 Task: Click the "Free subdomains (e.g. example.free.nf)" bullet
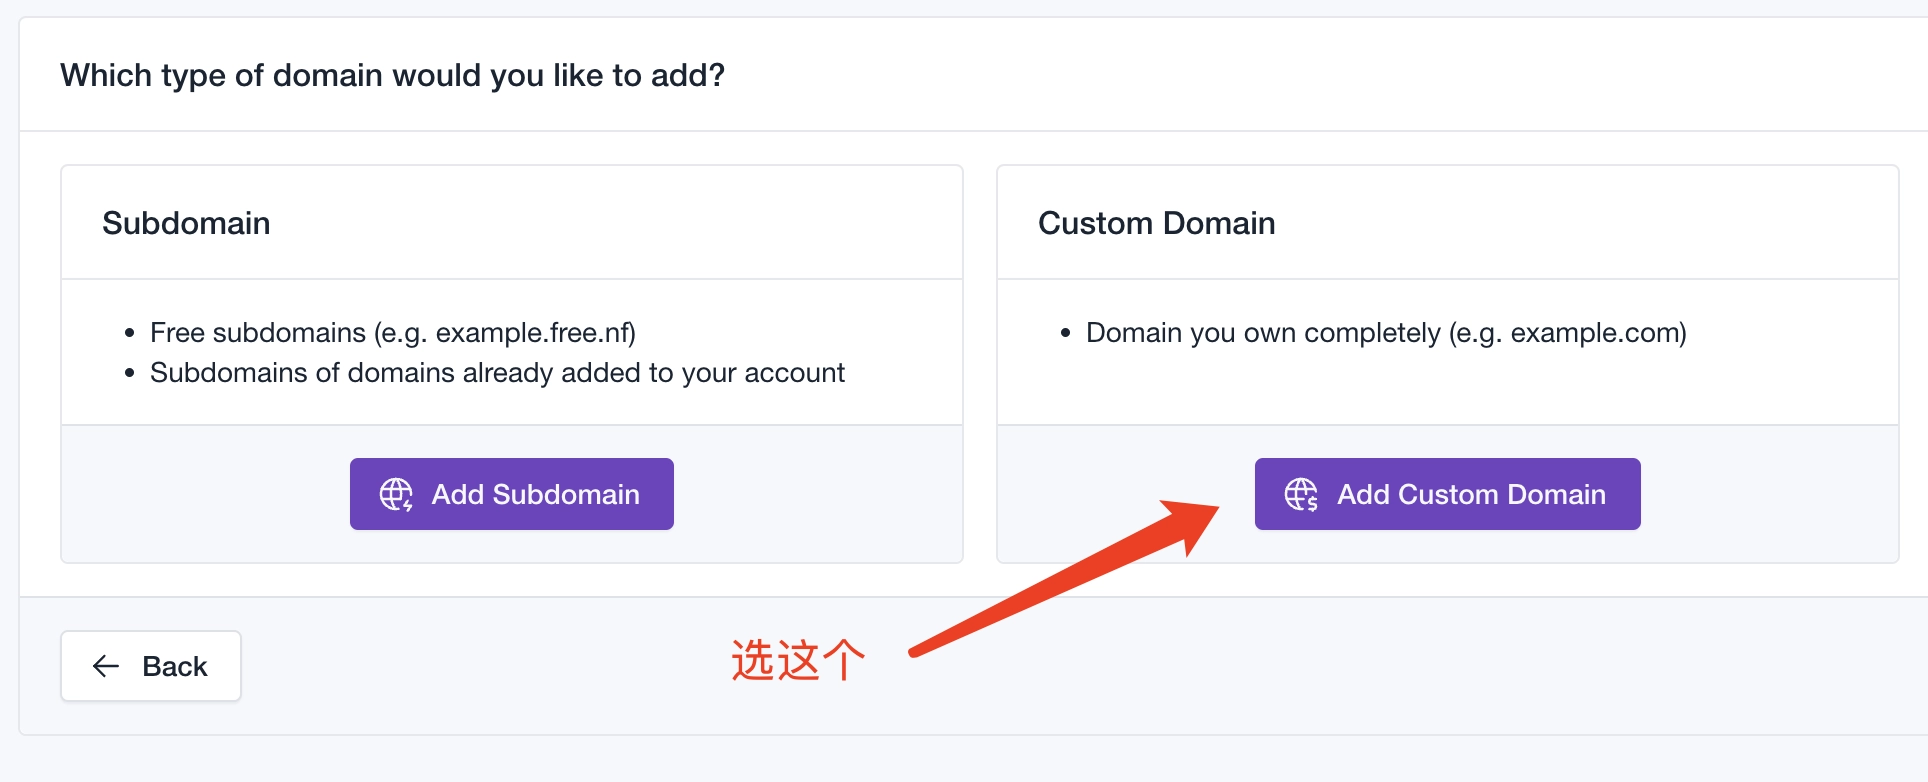392,333
